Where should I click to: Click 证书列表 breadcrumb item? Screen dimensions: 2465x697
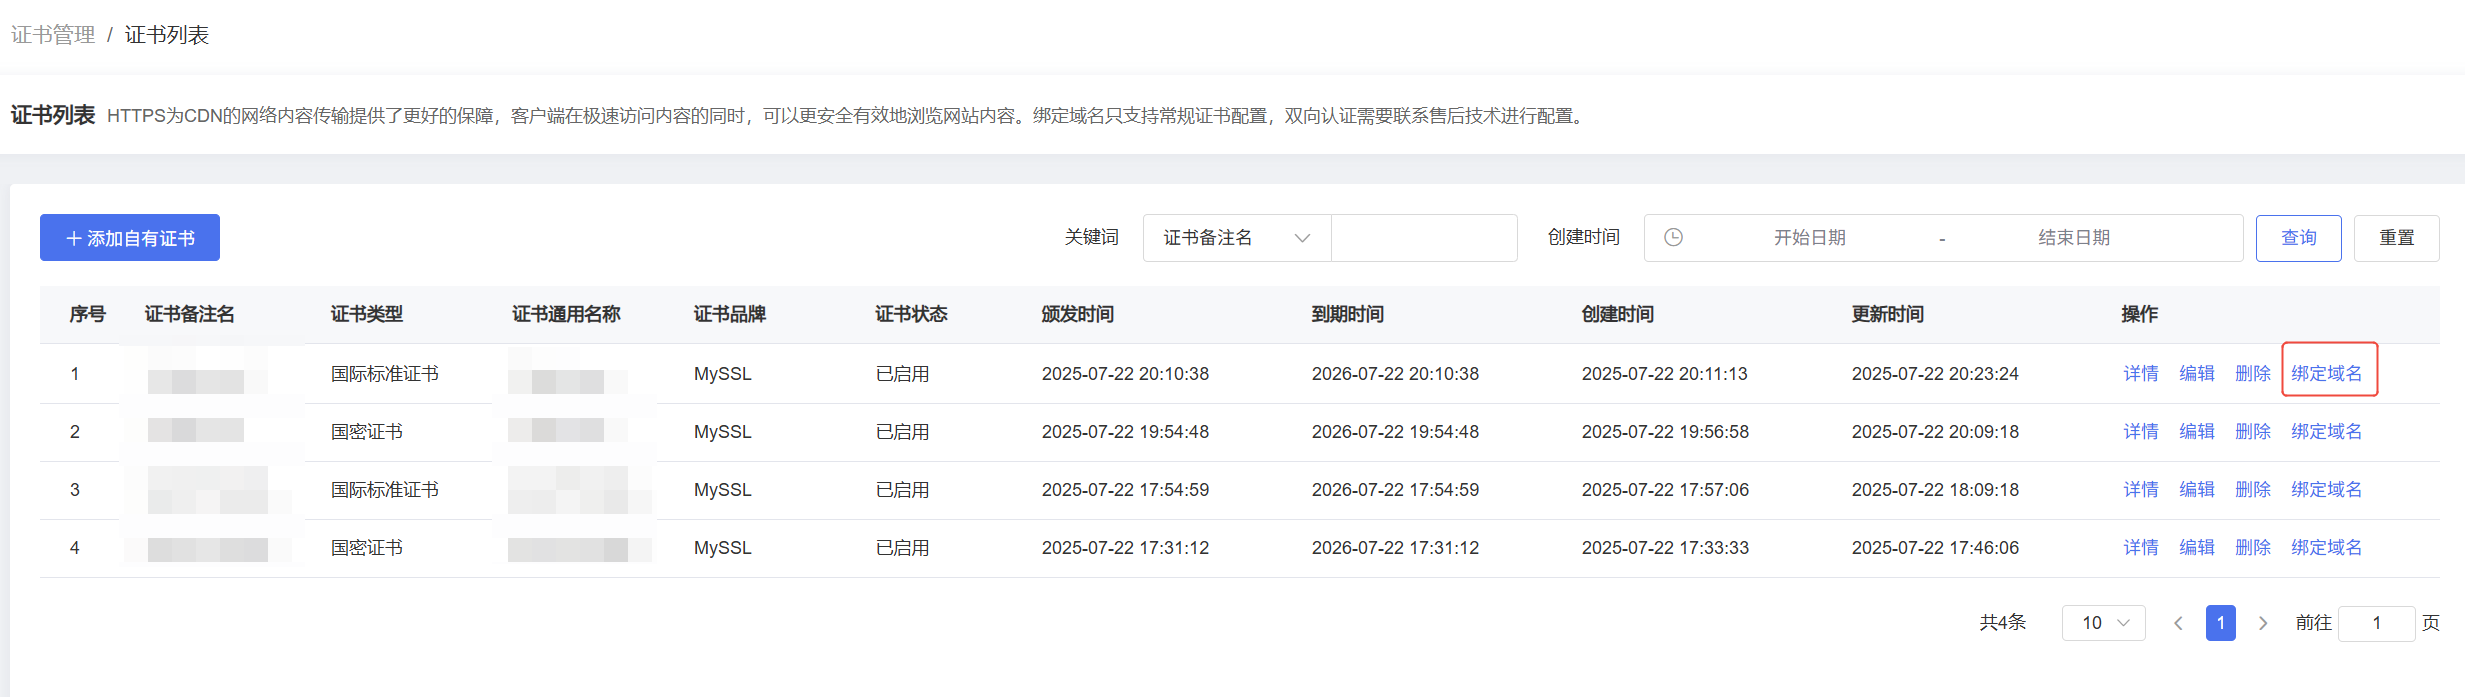click(x=167, y=35)
